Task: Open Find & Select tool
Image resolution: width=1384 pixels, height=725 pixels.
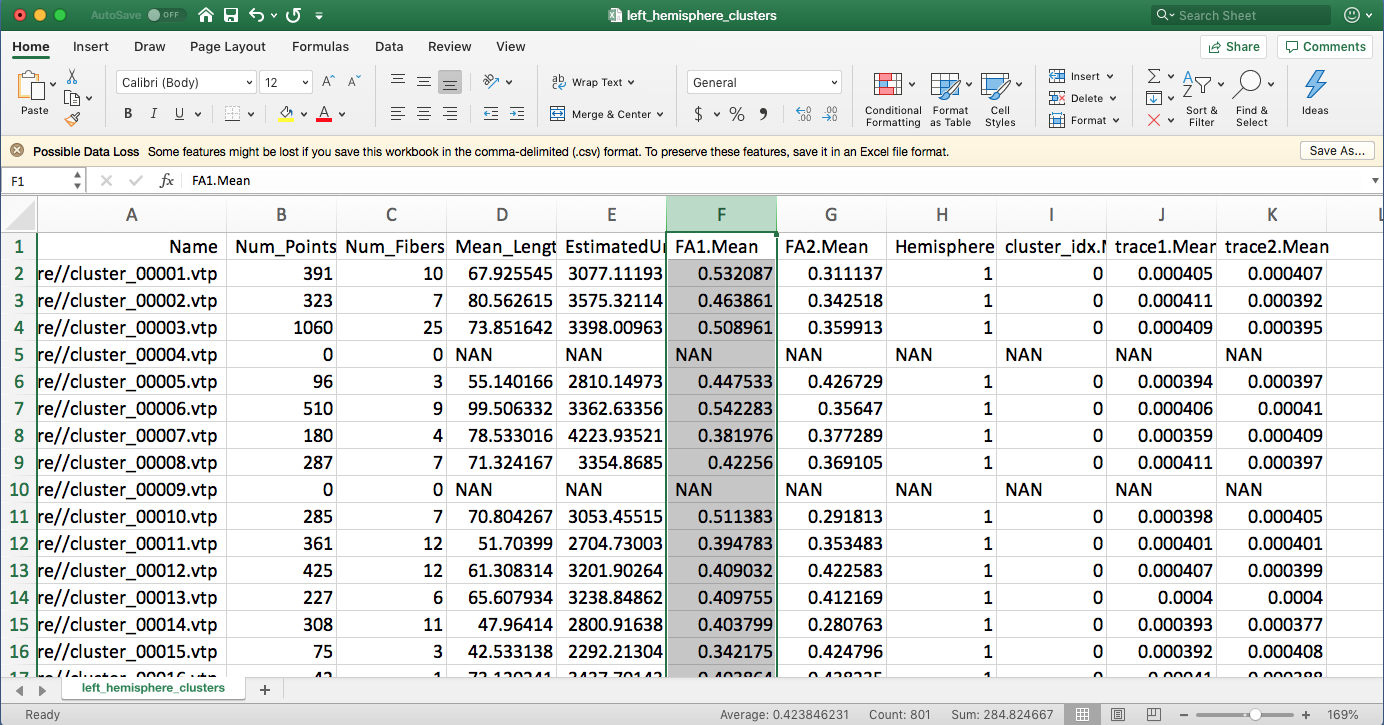Action: click(1251, 99)
